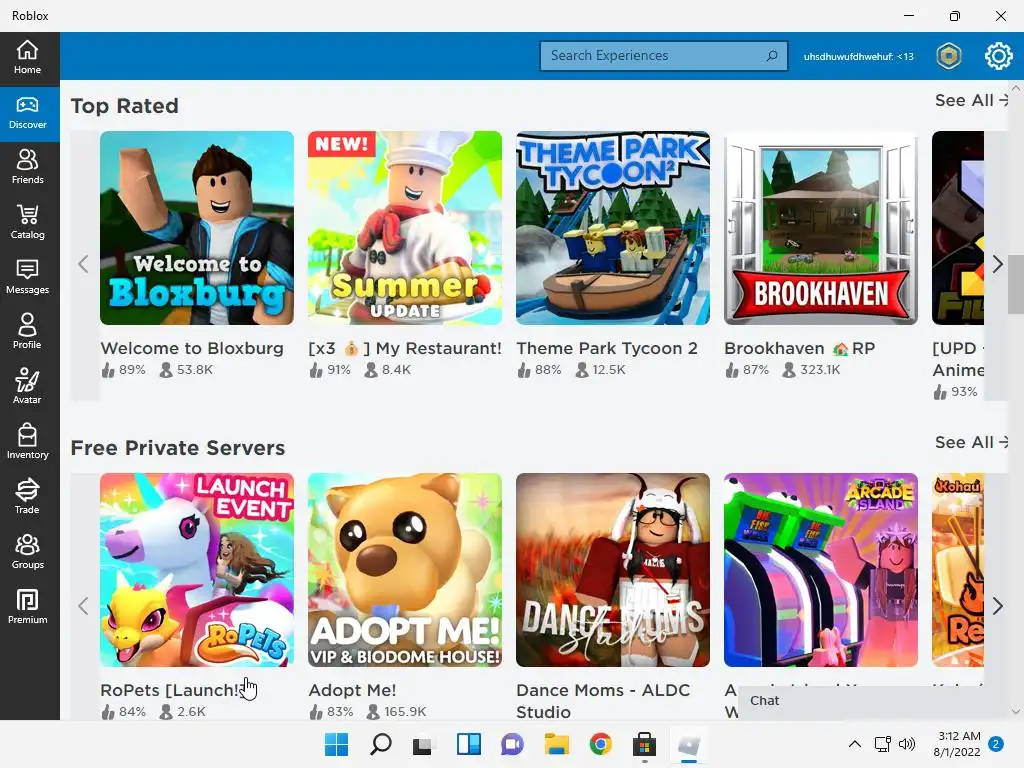The width and height of the screenshot is (1024, 768).
Task: Click the Welcome to Bloxburg title
Action: pos(192,349)
